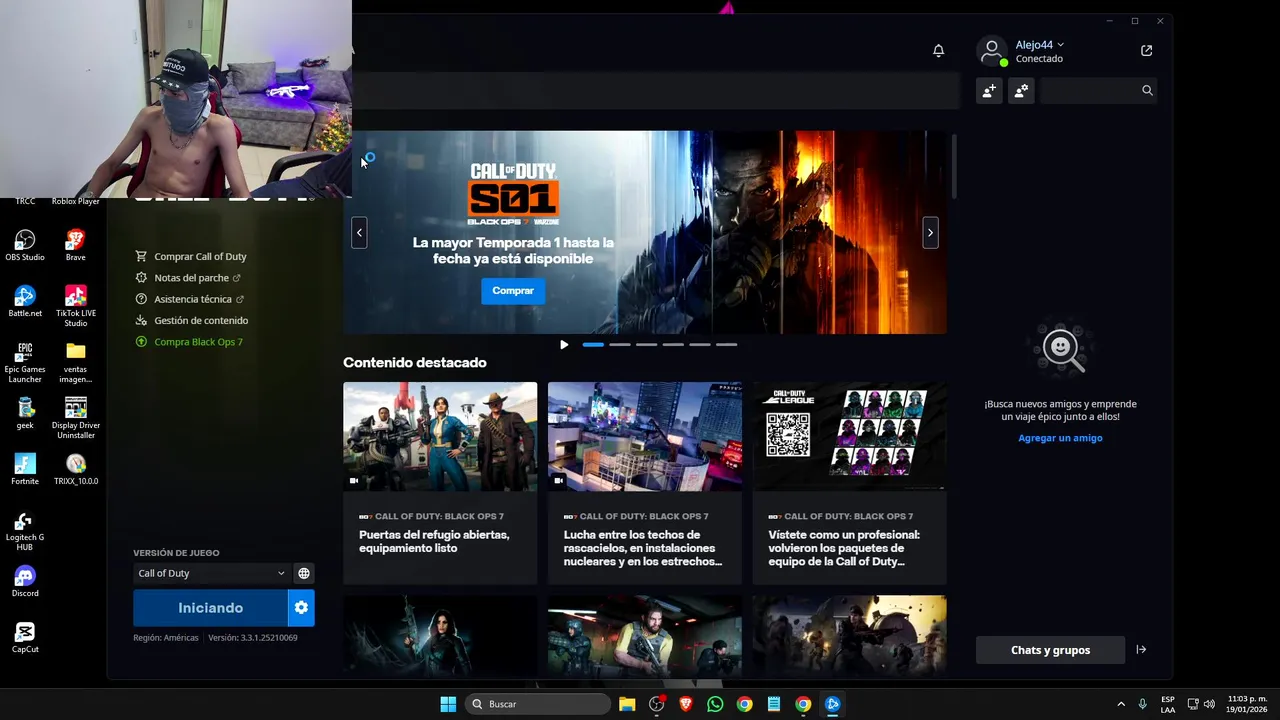The width and height of the screenshot is (1280, 720).
Task: Select the third carousel indicator
Action: pyautogui.click(x=646, y=345)
